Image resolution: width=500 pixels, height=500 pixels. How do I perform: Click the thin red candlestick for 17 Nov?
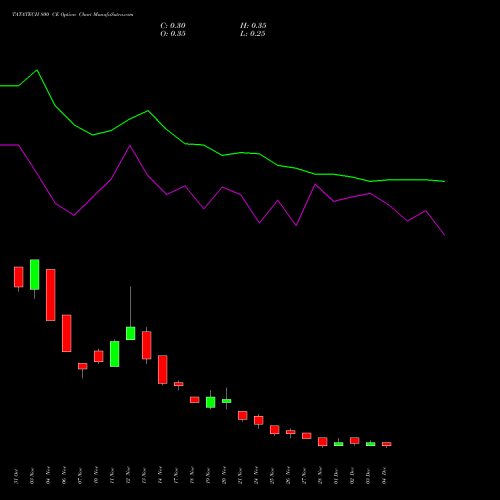click(x=179, y=384)
